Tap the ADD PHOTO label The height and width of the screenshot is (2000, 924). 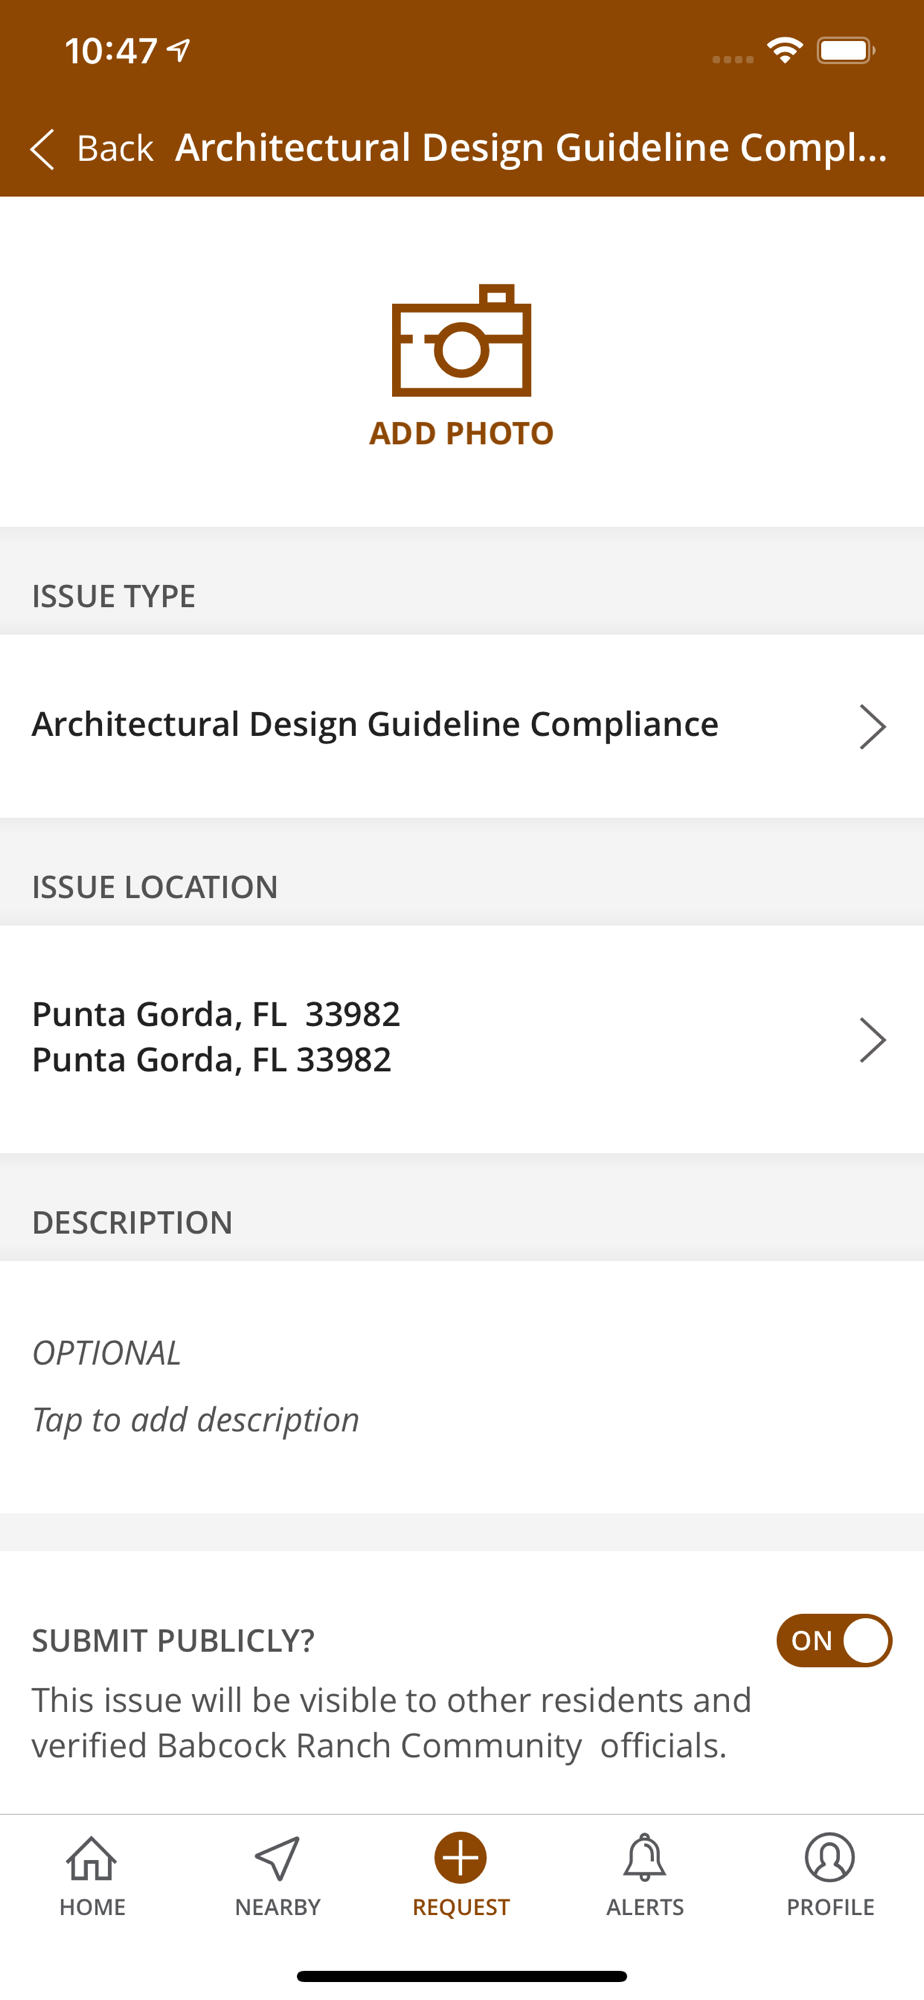point(461,433)
